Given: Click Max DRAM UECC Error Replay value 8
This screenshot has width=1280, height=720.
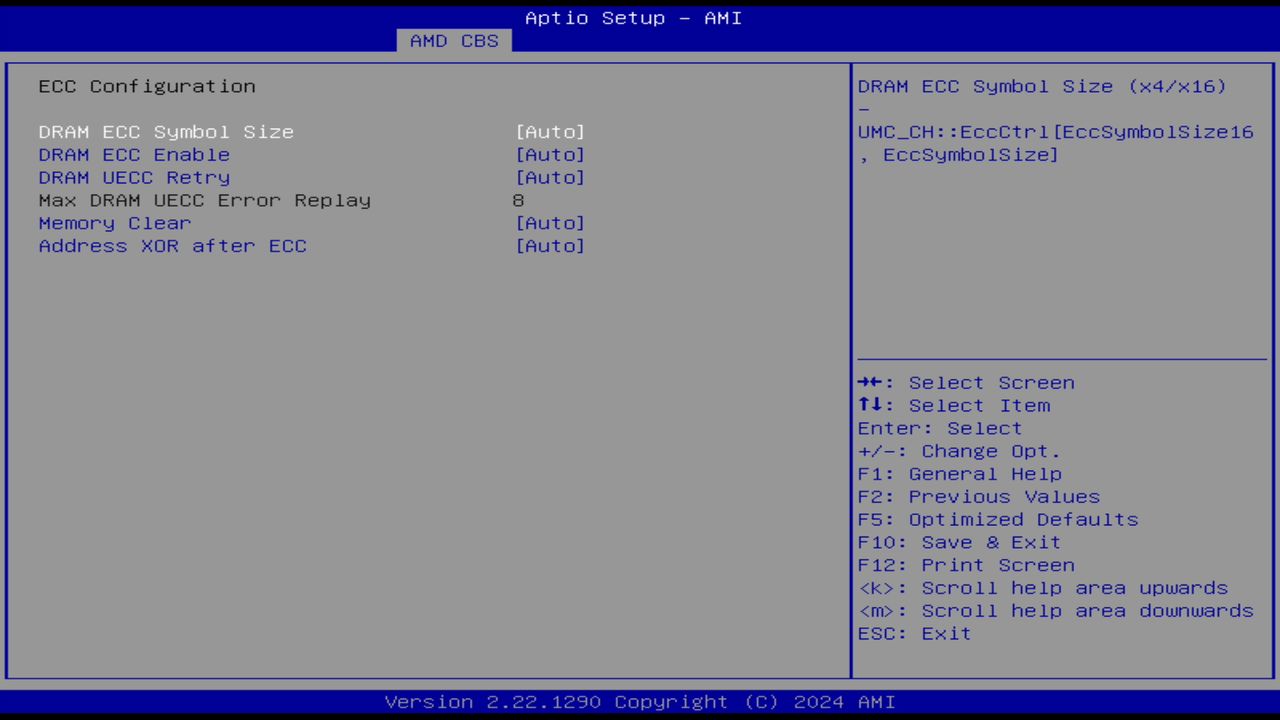Looking at the screenshot, I should coord(518,200).
